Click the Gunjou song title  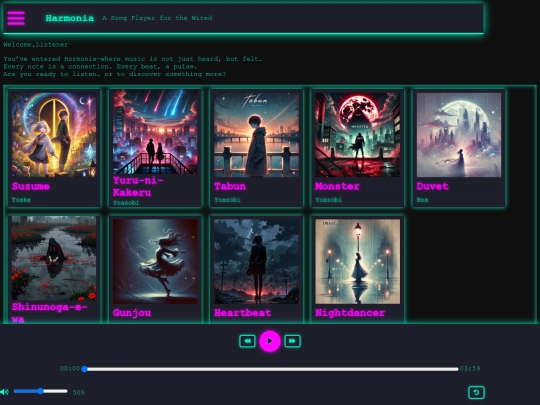pos(132,313)
